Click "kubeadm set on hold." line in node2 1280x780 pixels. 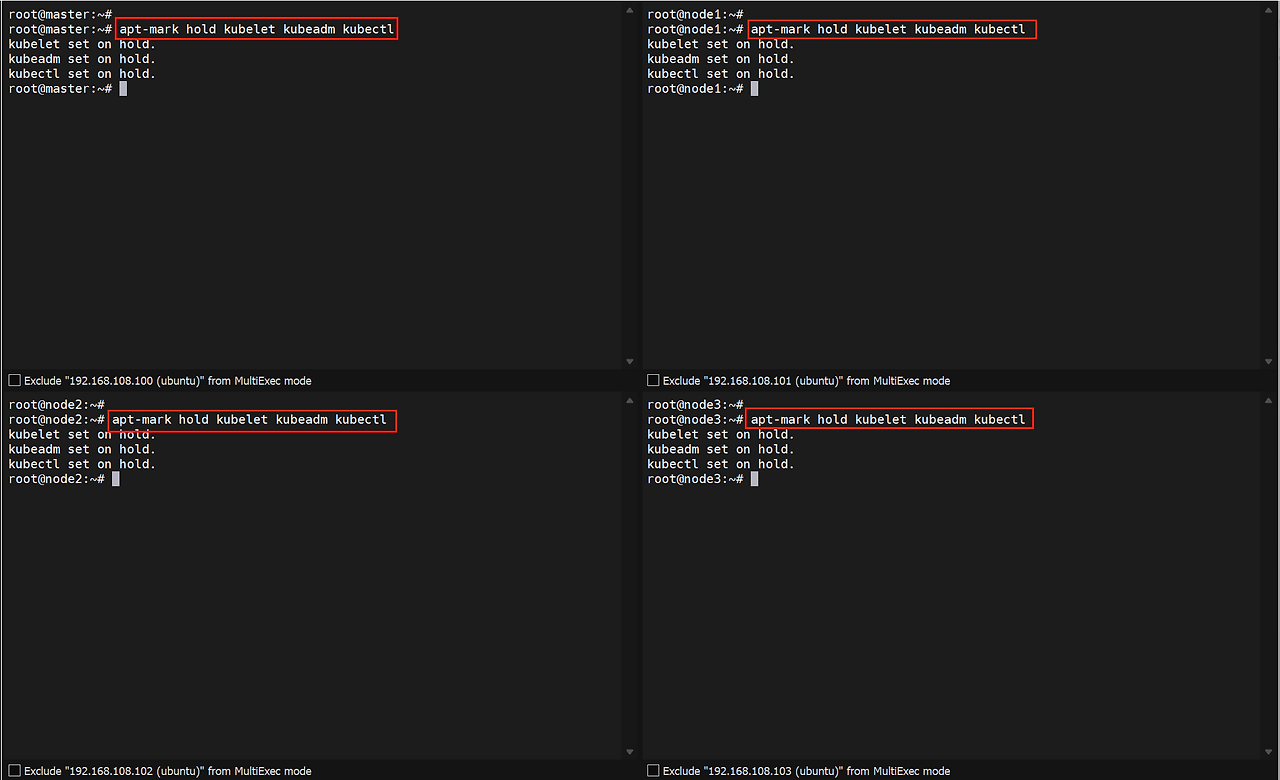click(x=82, y=449)
